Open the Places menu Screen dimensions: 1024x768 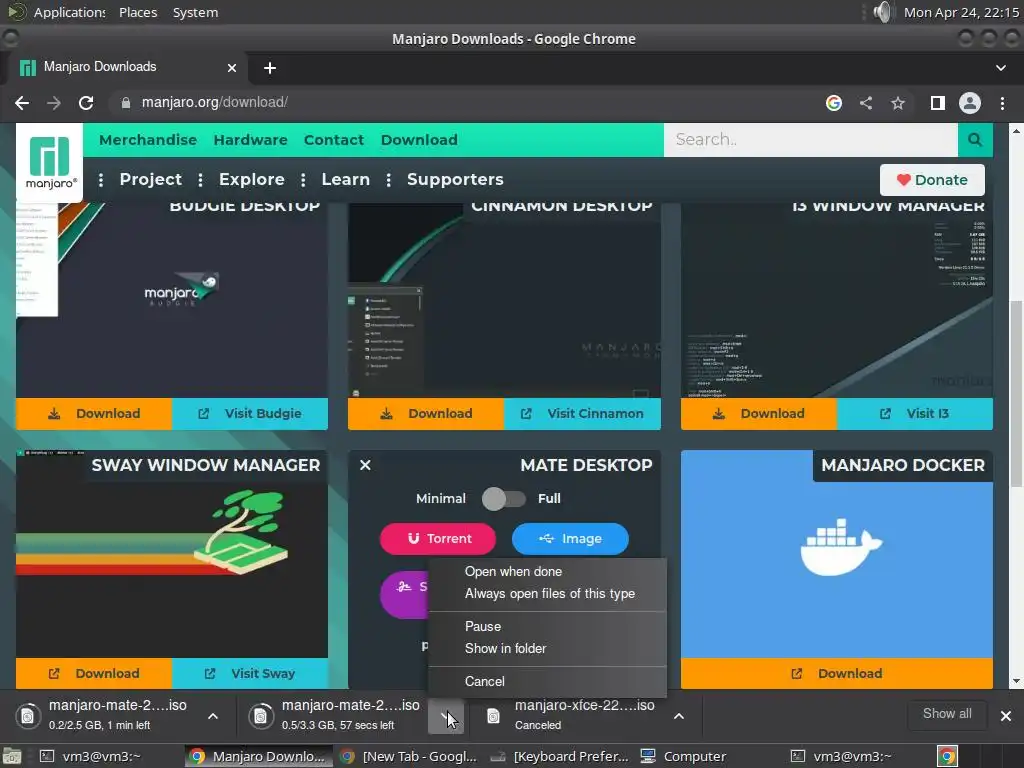click(x=138, y=12)
